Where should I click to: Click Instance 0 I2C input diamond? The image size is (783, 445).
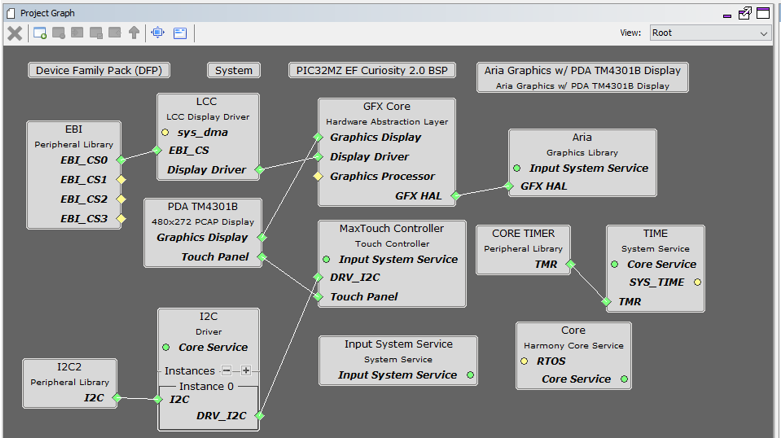[x=158, y=399]
